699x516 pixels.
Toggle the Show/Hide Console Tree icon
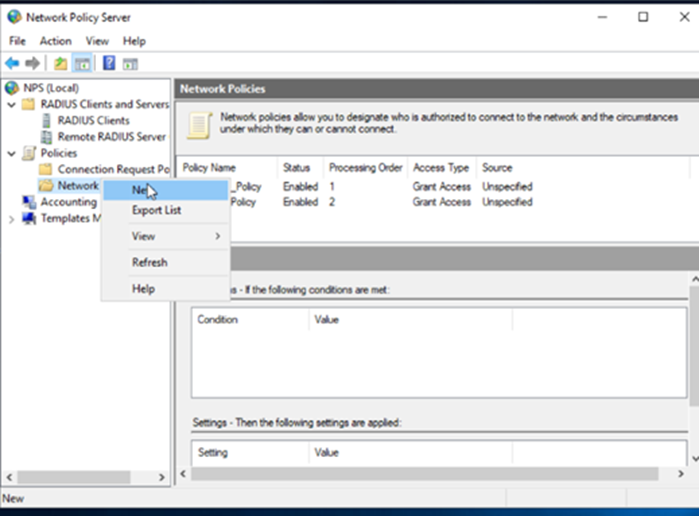(82, 63)
